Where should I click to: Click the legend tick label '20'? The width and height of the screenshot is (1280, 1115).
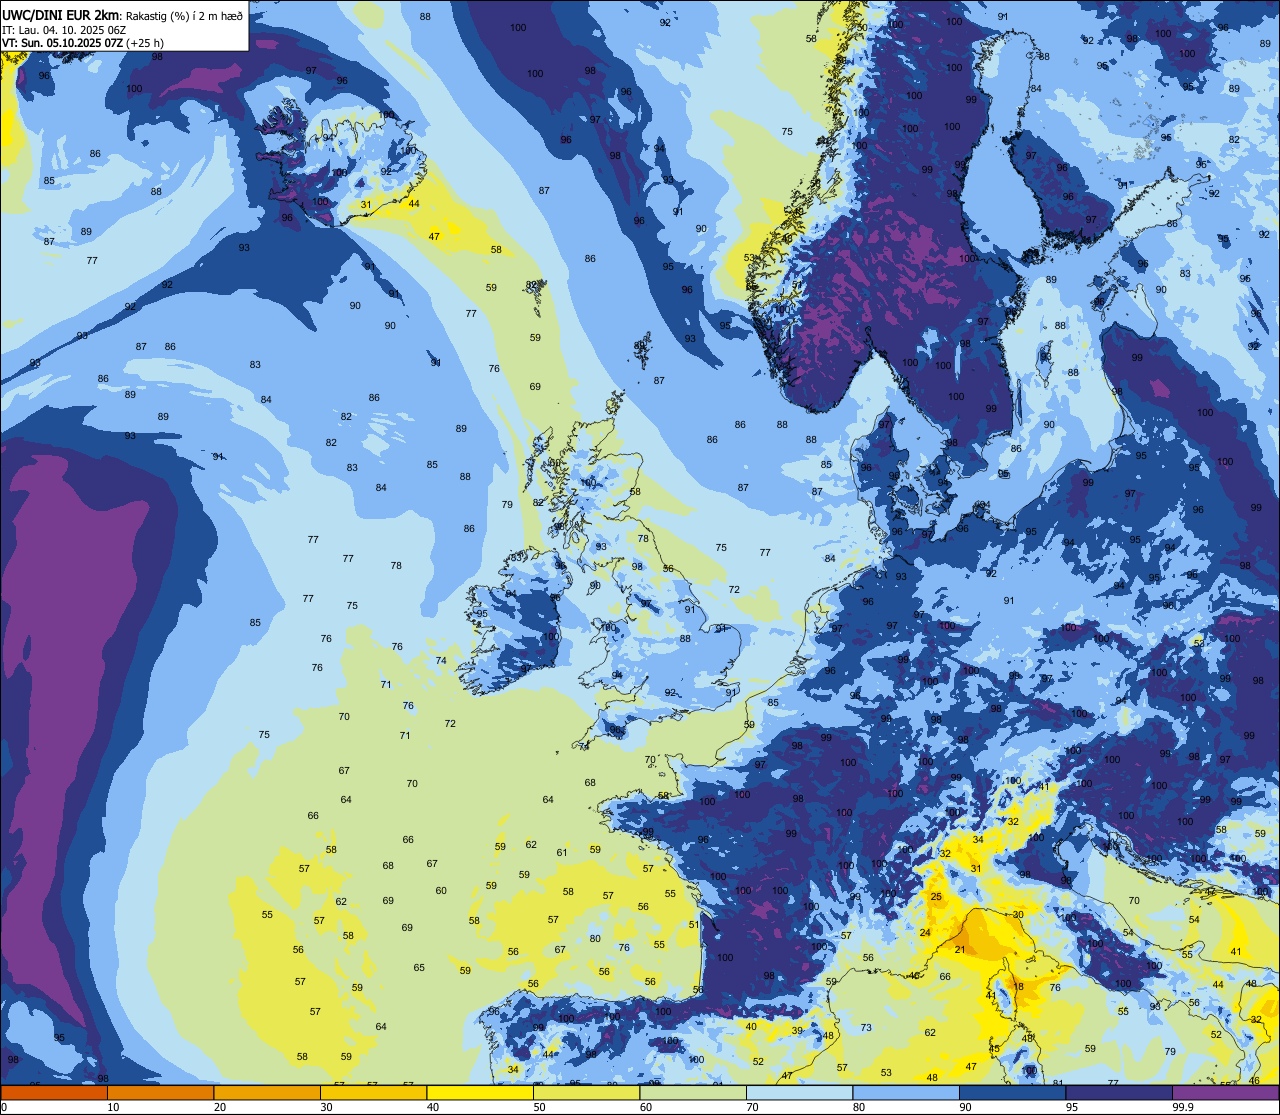pos(220,1107)
